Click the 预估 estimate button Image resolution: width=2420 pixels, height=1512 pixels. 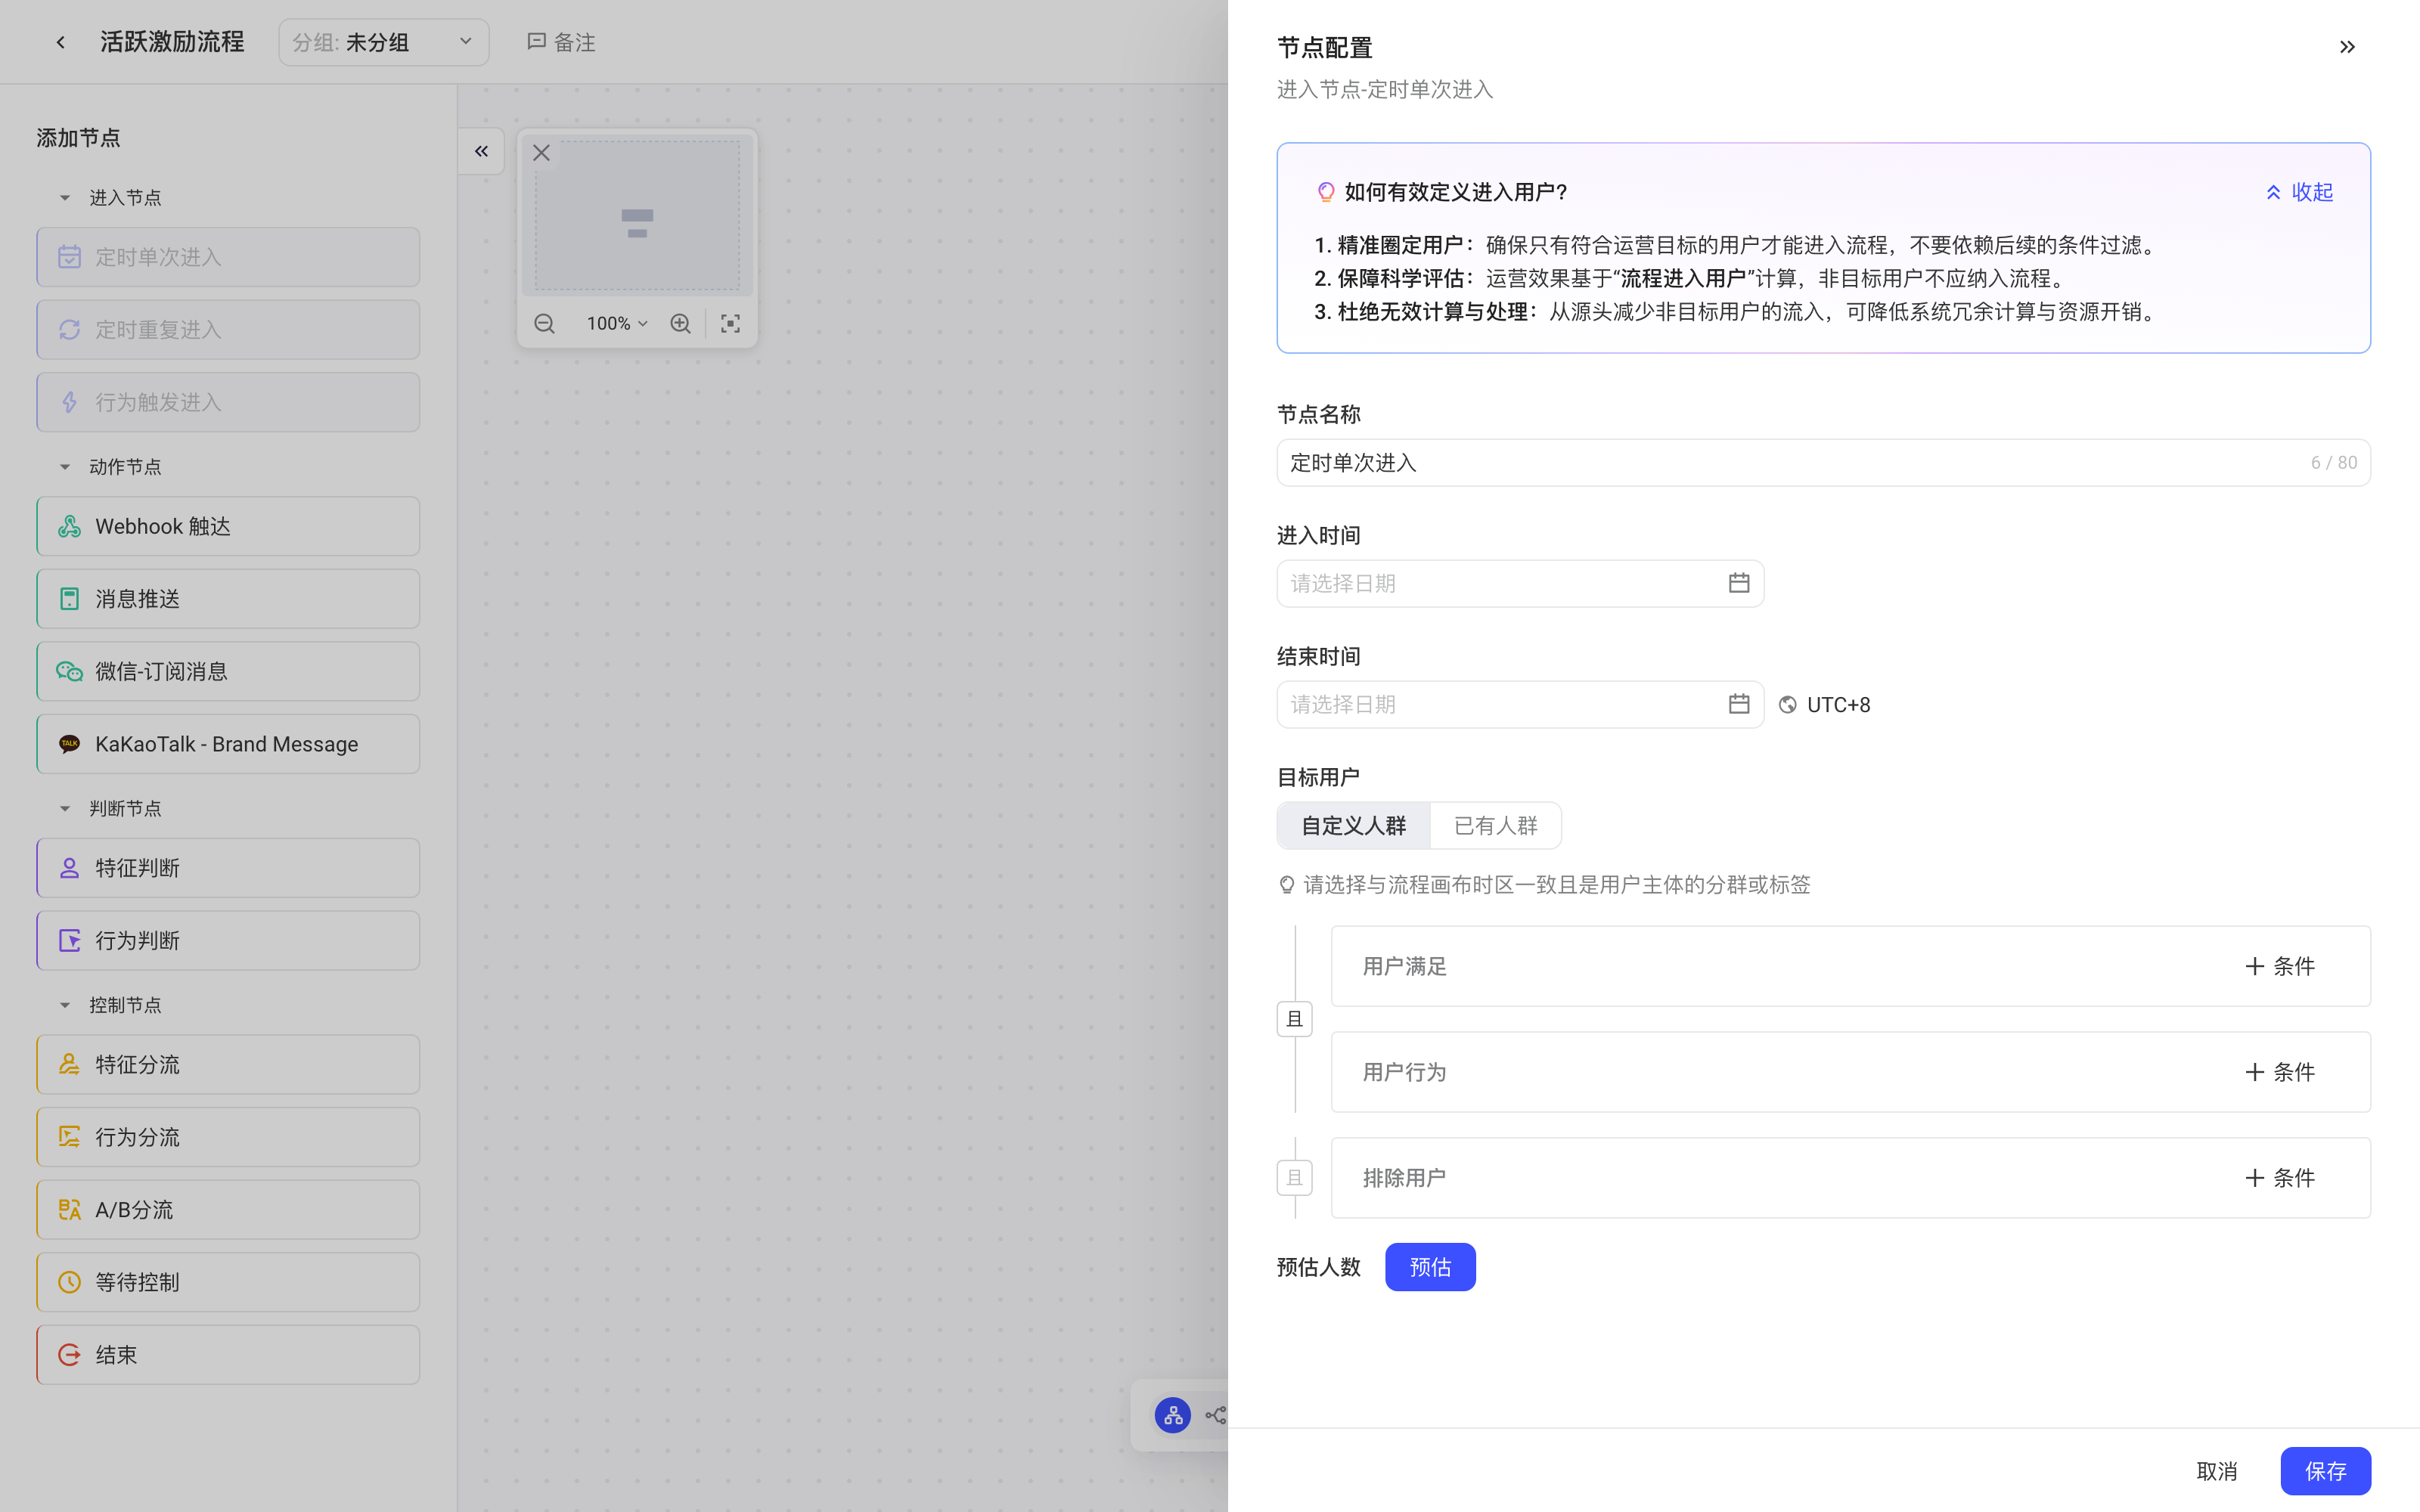click(x=1430, y=1267)
